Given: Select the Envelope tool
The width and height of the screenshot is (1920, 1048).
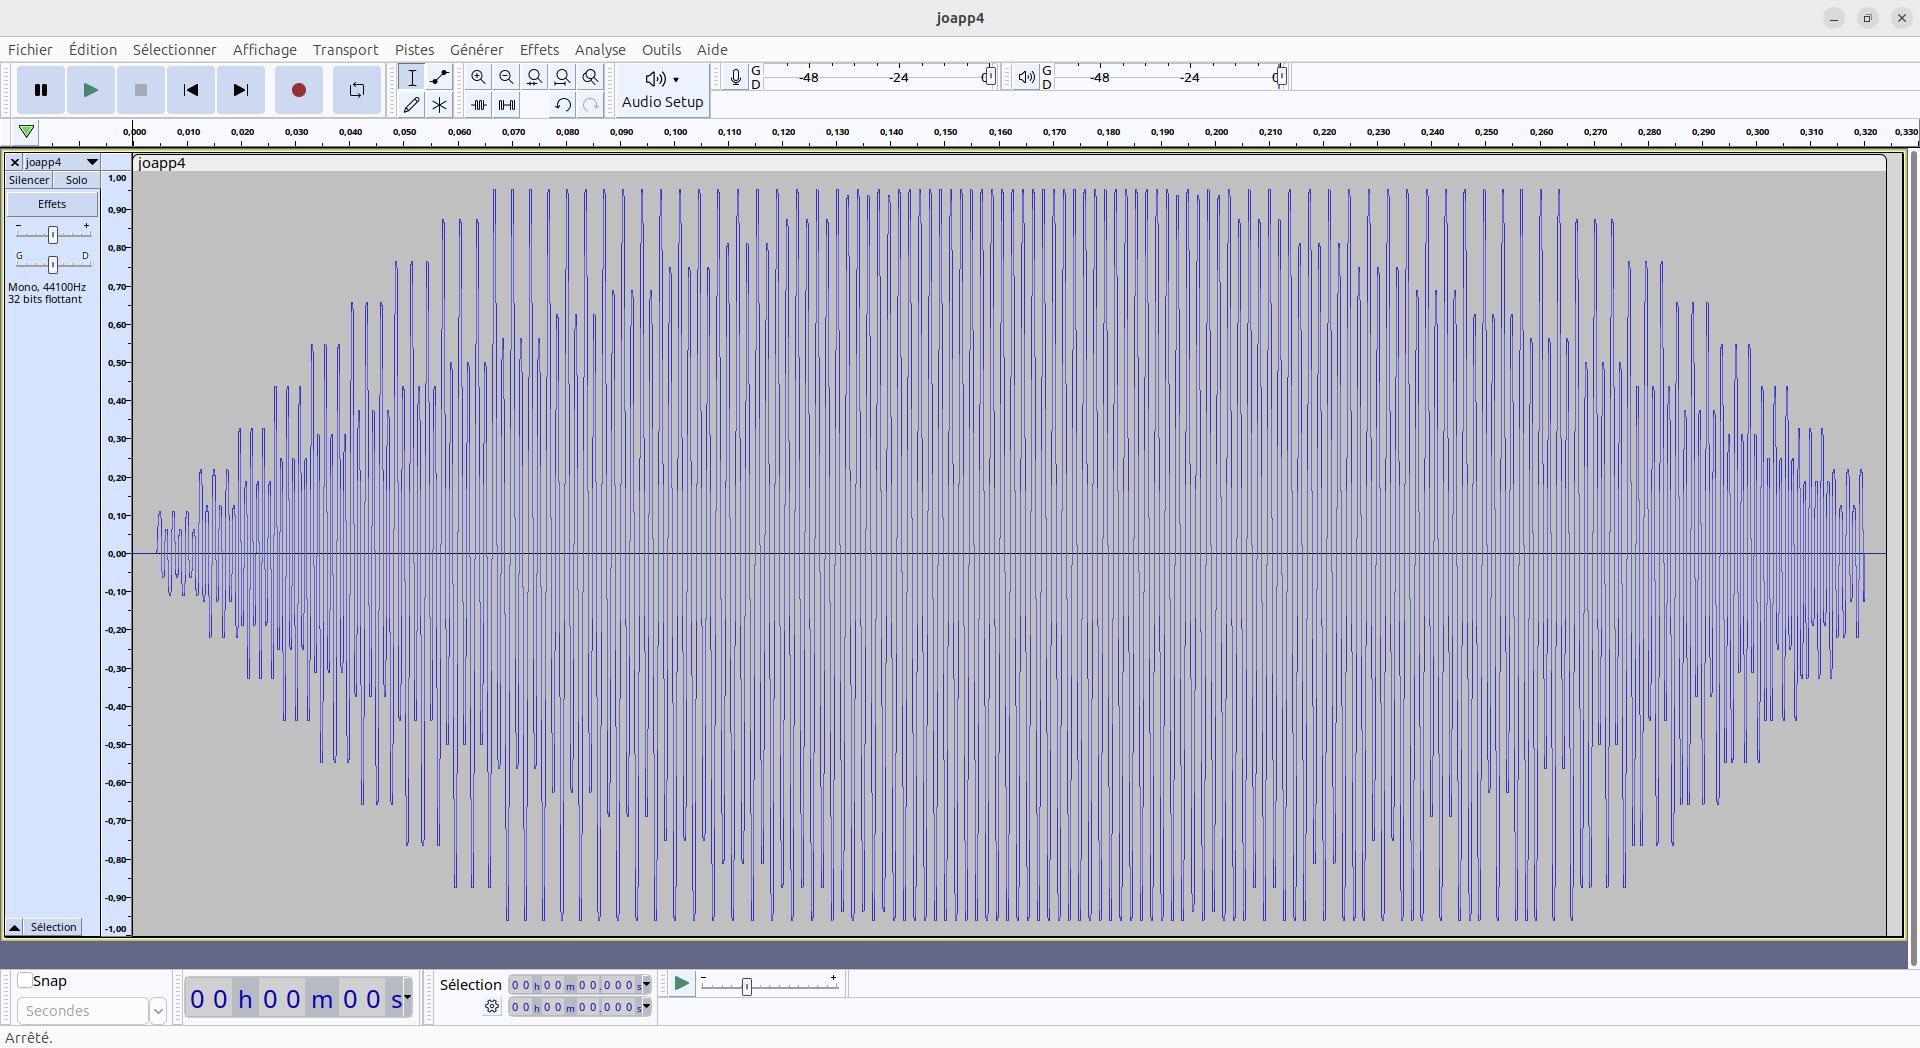Looking at the screenshot, I should pos(439,77).
